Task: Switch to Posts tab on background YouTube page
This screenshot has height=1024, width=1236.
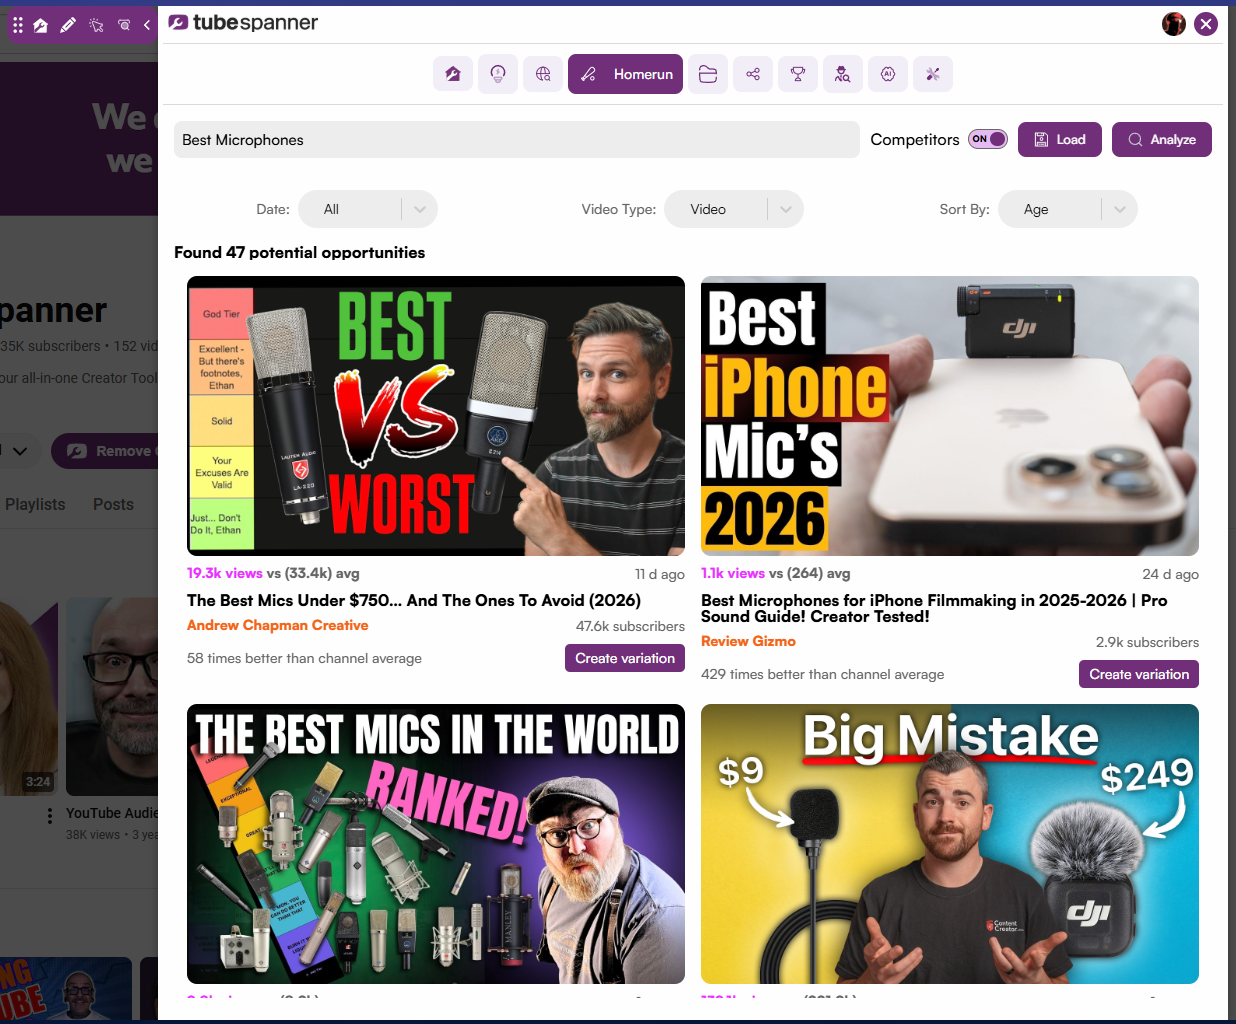Action: tap(113, 504)
